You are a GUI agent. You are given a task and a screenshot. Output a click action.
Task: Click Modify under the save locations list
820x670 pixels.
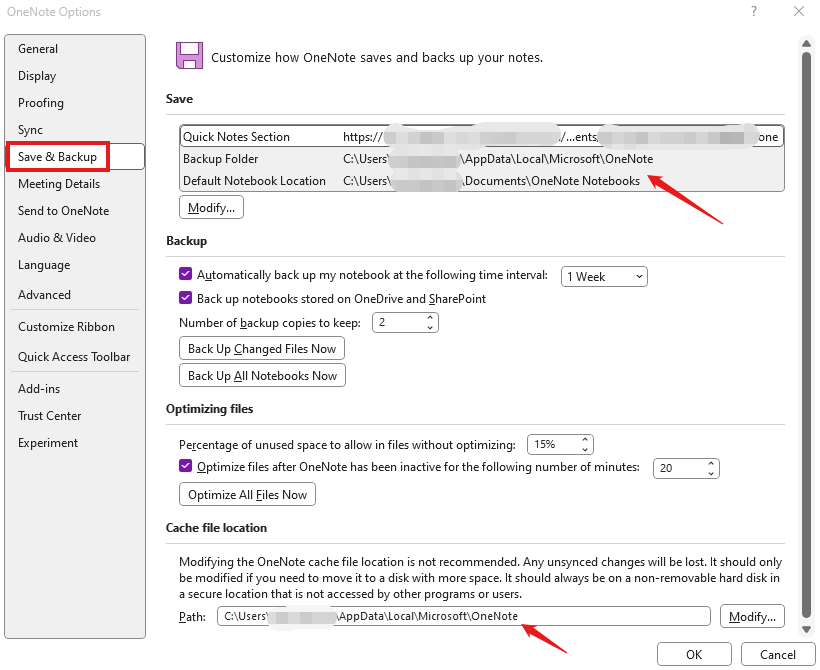tap(210, 207)
